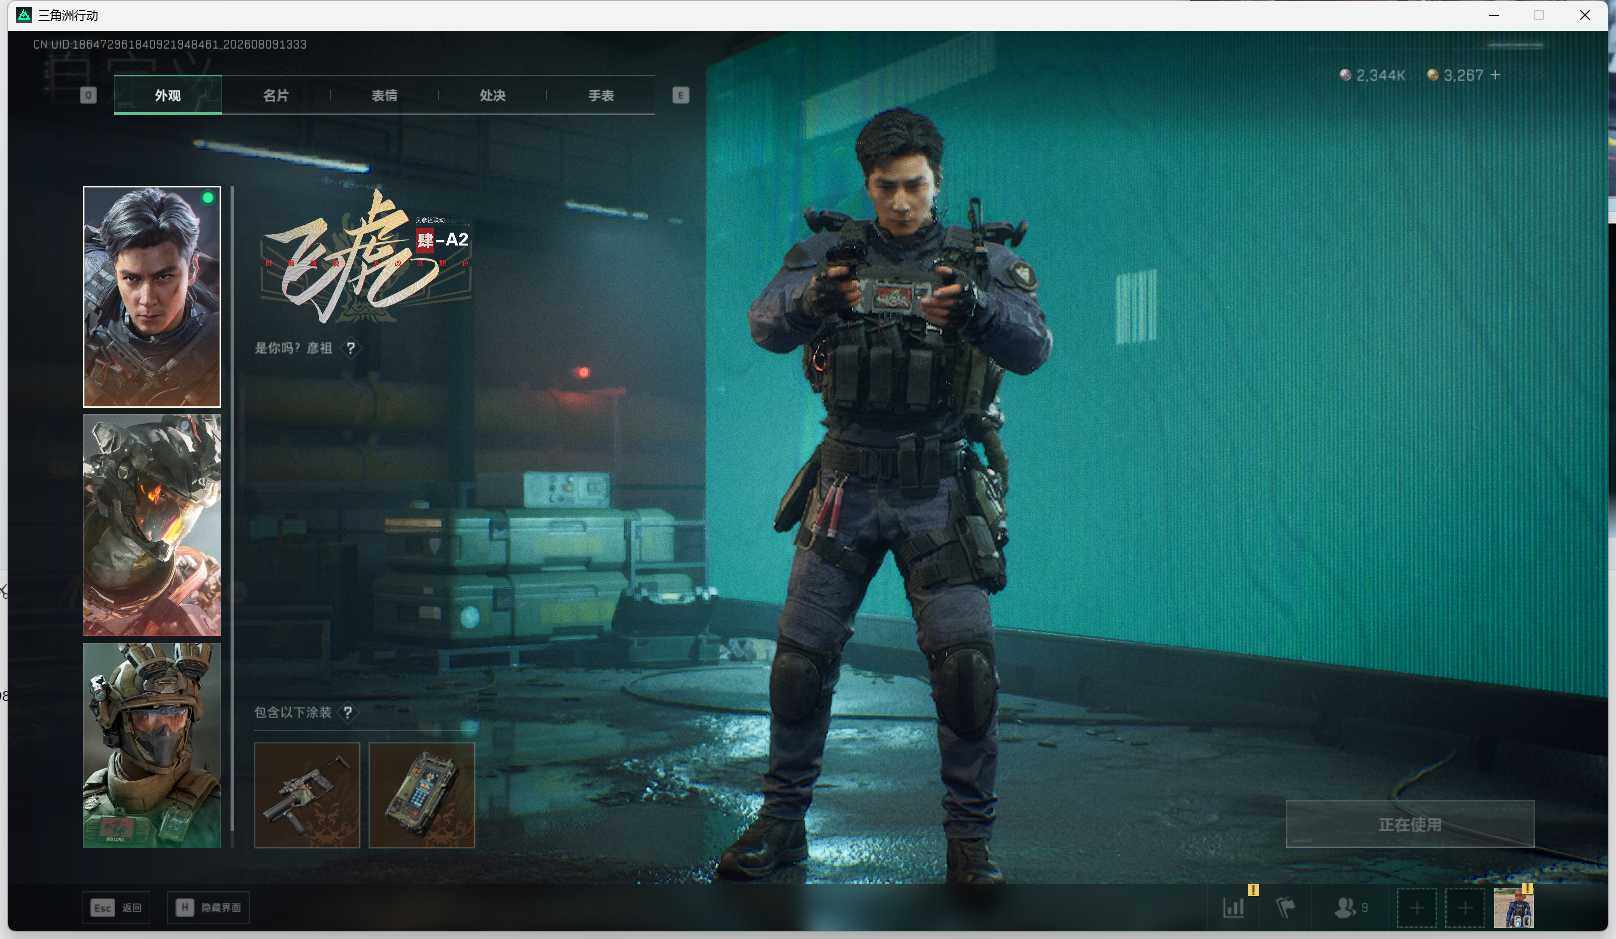
Task: Click the 正在使用 button
Action: (1410, 824)
